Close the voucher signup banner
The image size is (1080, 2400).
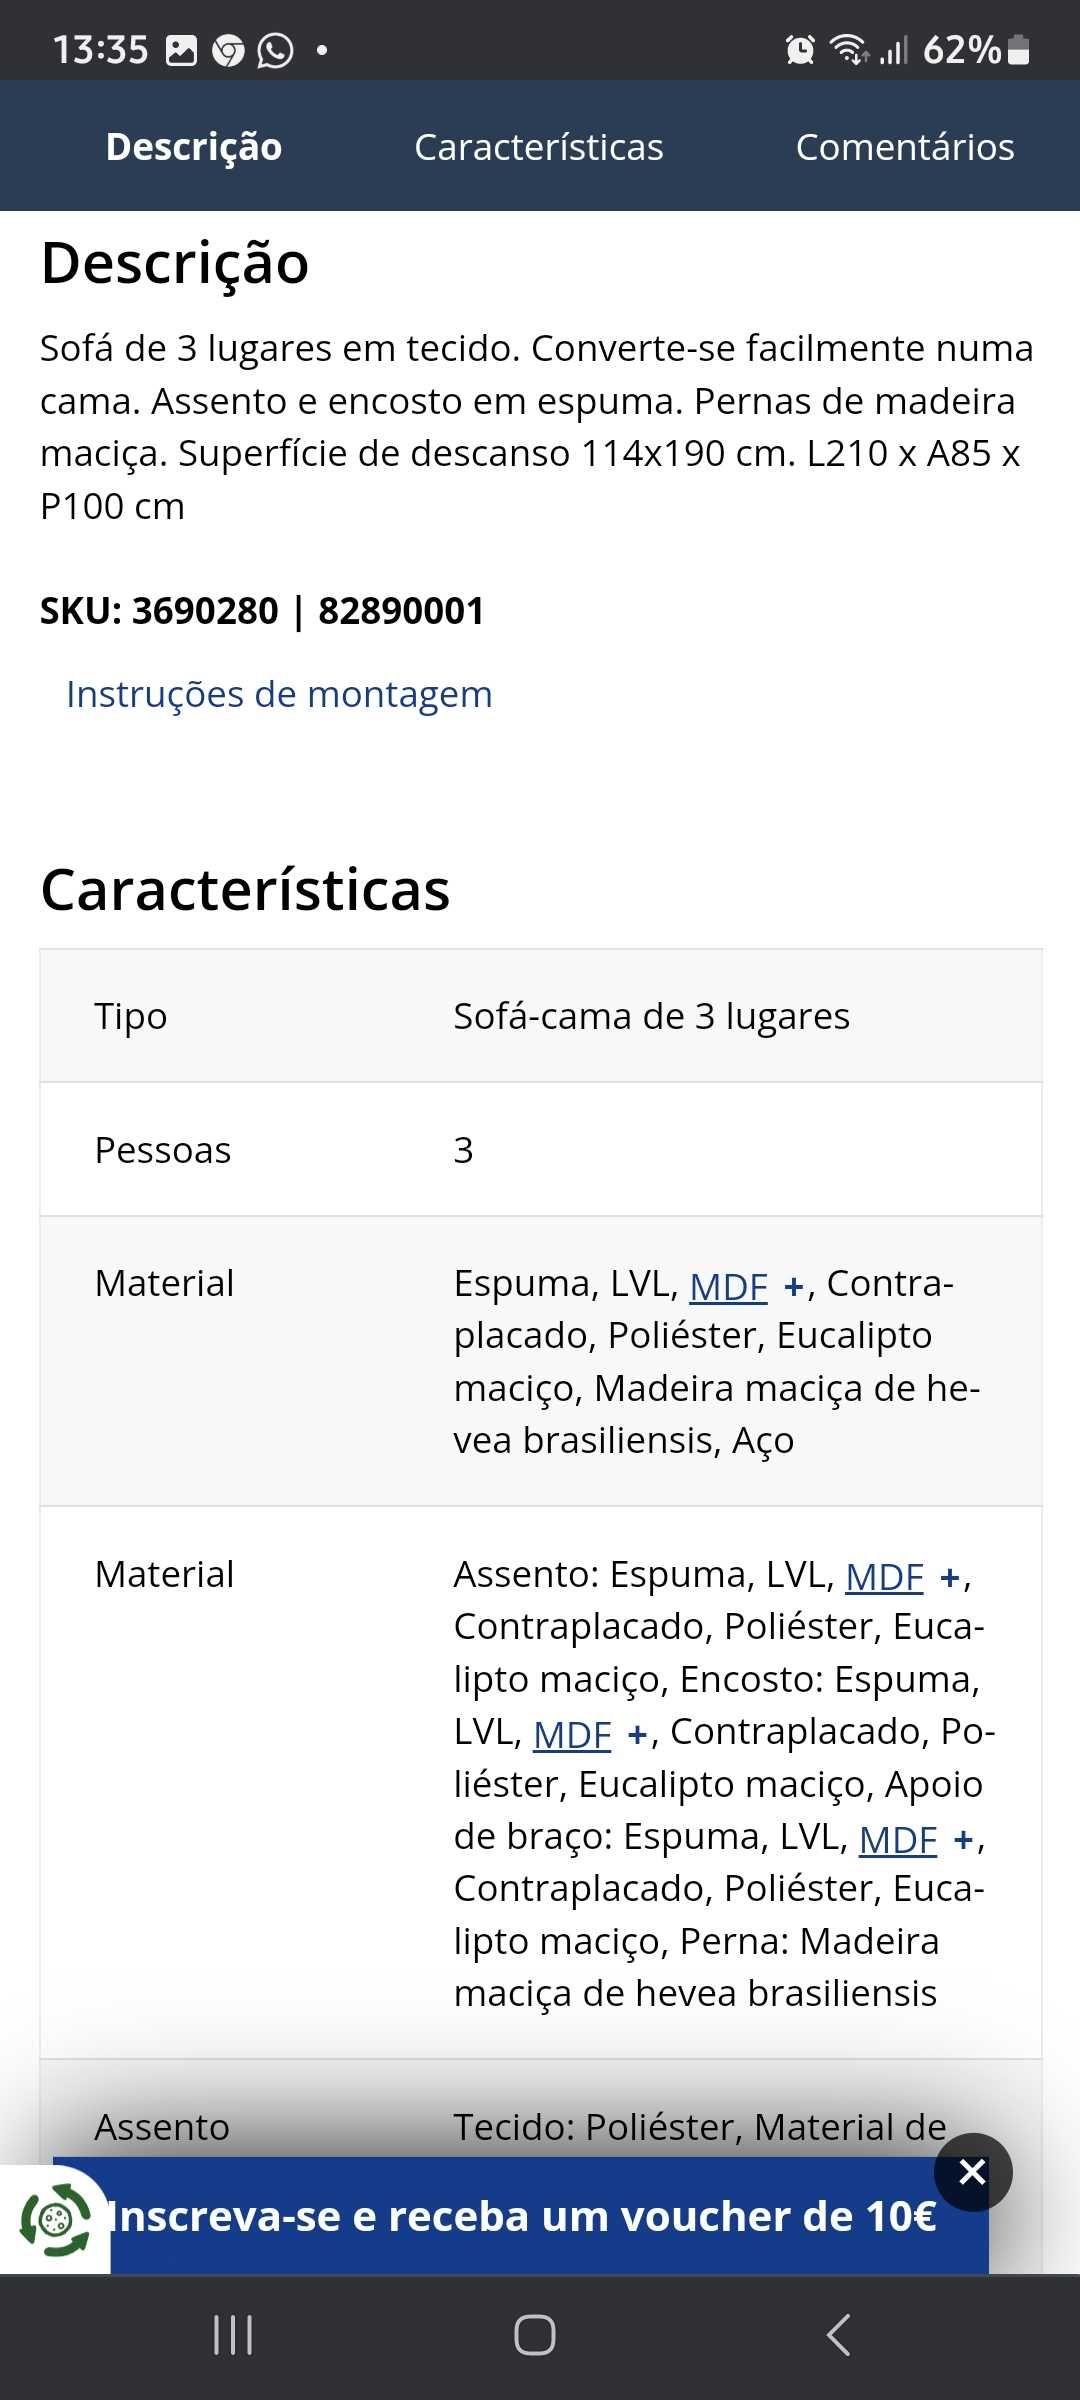coord(972,2171)
